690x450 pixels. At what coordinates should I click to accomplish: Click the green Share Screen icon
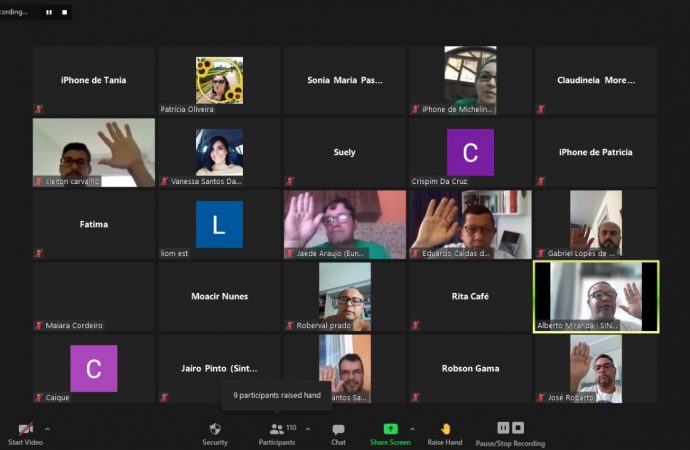tap(390, 428)
